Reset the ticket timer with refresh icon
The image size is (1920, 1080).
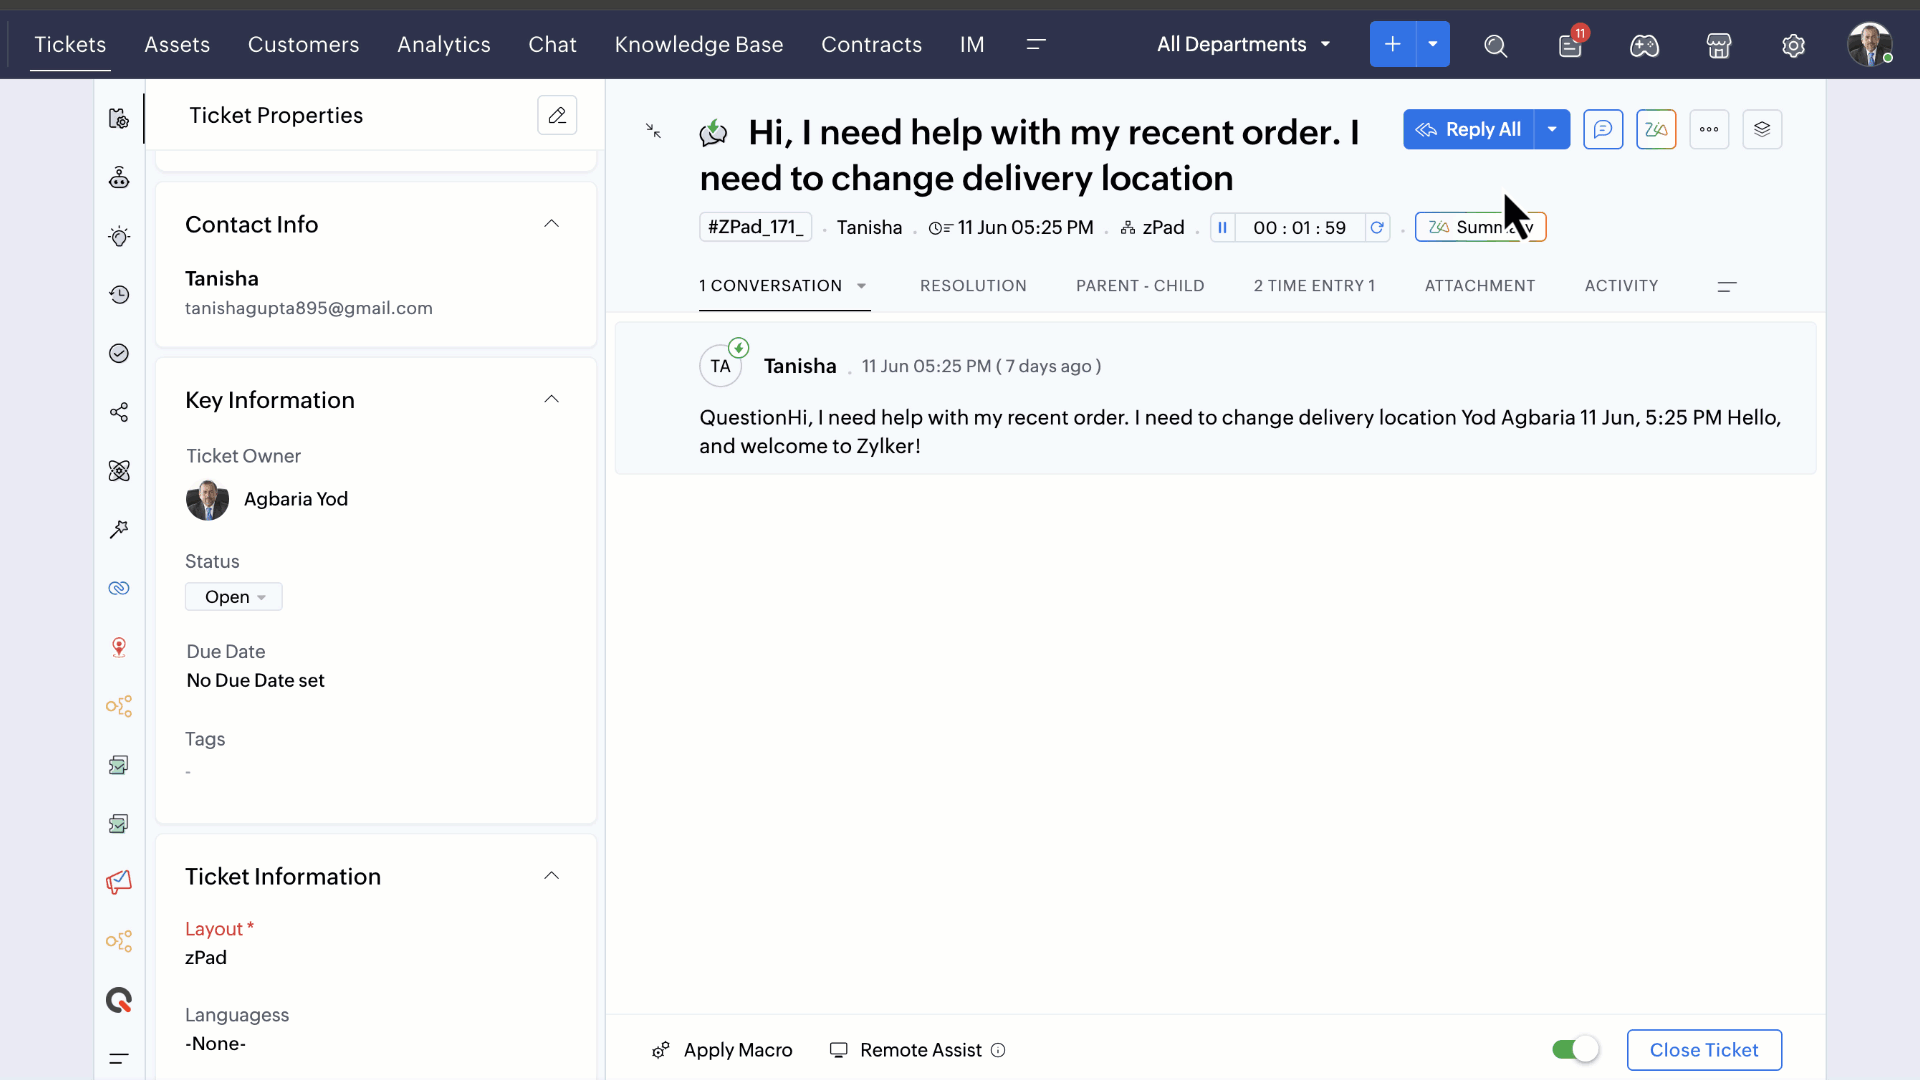click(1377, 228)
